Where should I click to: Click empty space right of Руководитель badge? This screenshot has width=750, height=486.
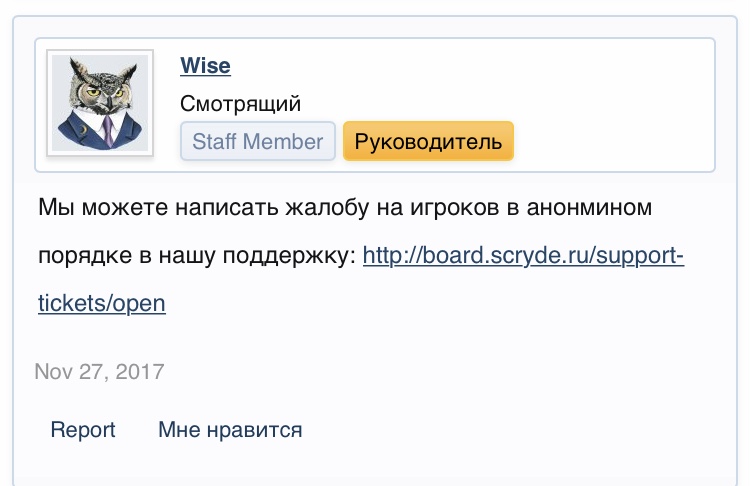(x=610, y=141)
